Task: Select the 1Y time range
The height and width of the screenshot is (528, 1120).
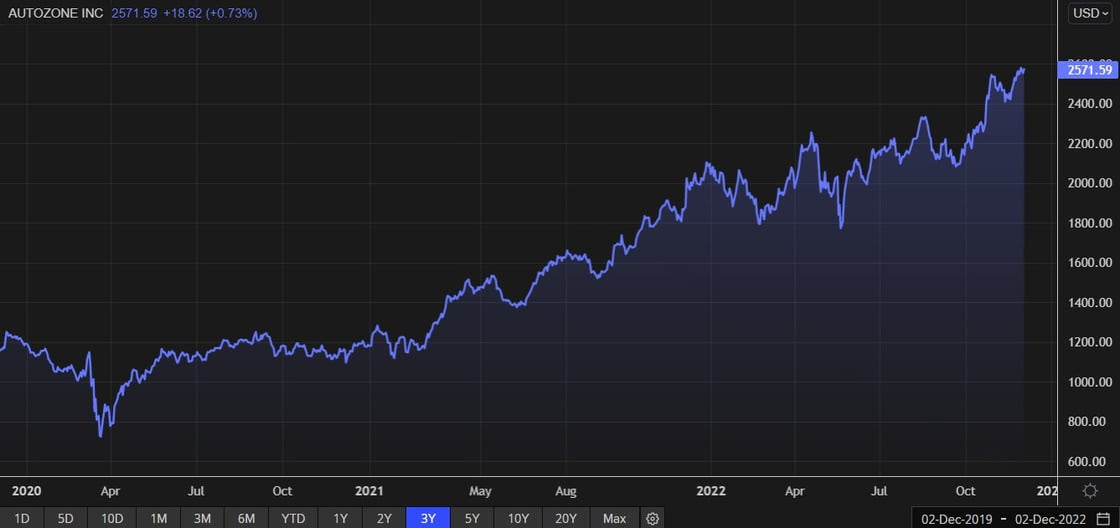Action: click(x=340, y=518)
